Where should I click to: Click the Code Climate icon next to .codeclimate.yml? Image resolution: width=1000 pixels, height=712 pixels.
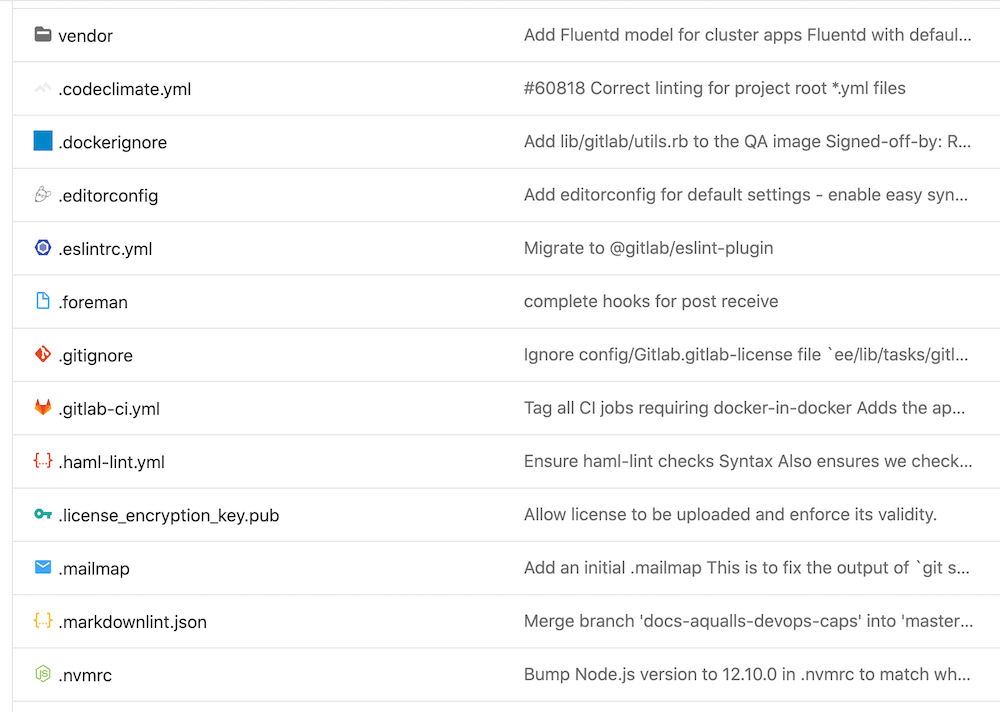click(42, 88)
